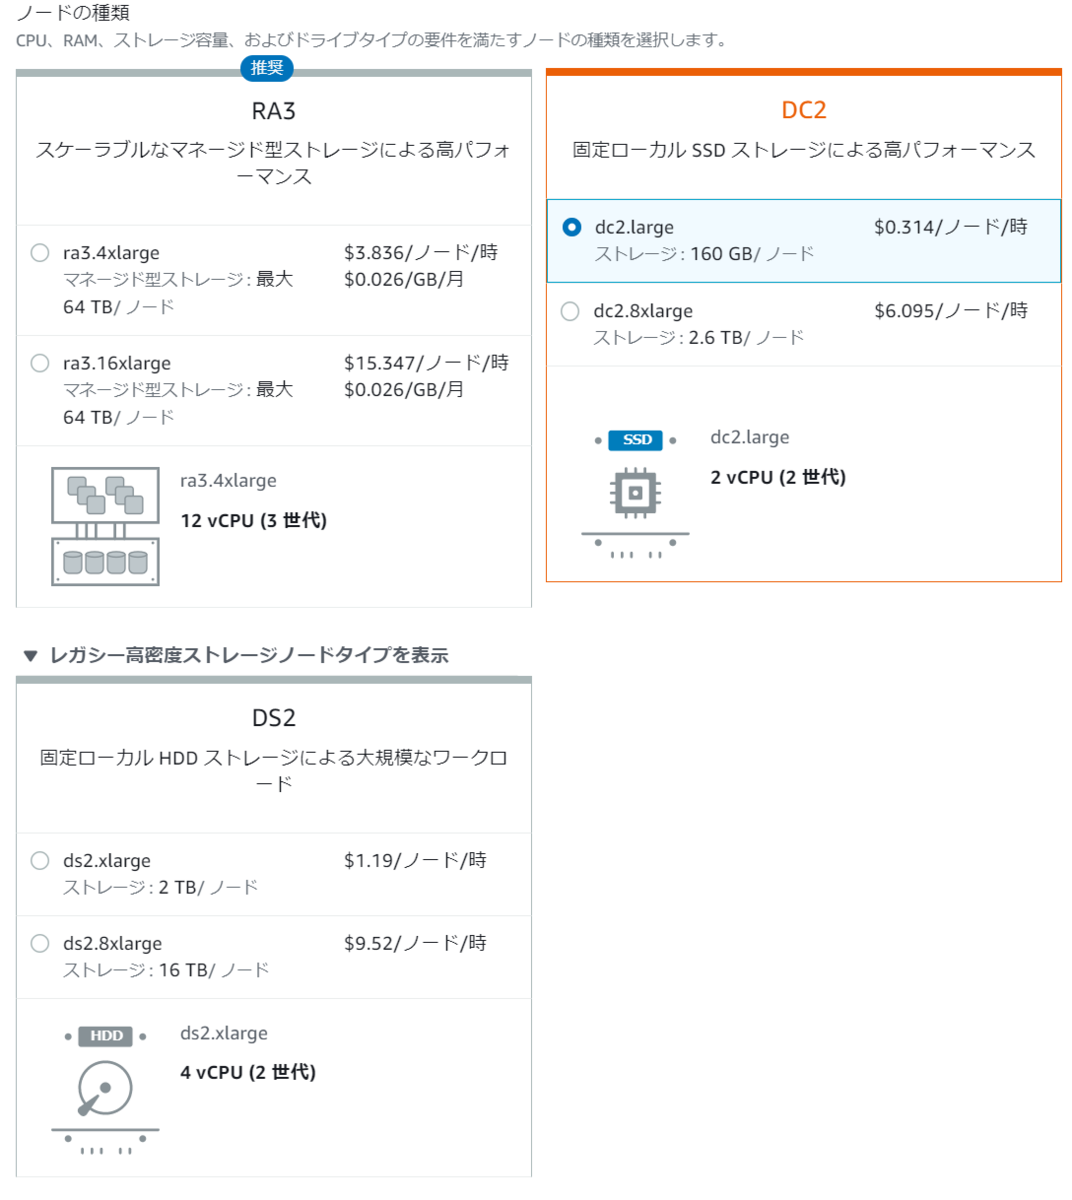Click the HDD badge icon in DS2 card
This screenshot has height=1200, width=1072.
pos(108,1037)
